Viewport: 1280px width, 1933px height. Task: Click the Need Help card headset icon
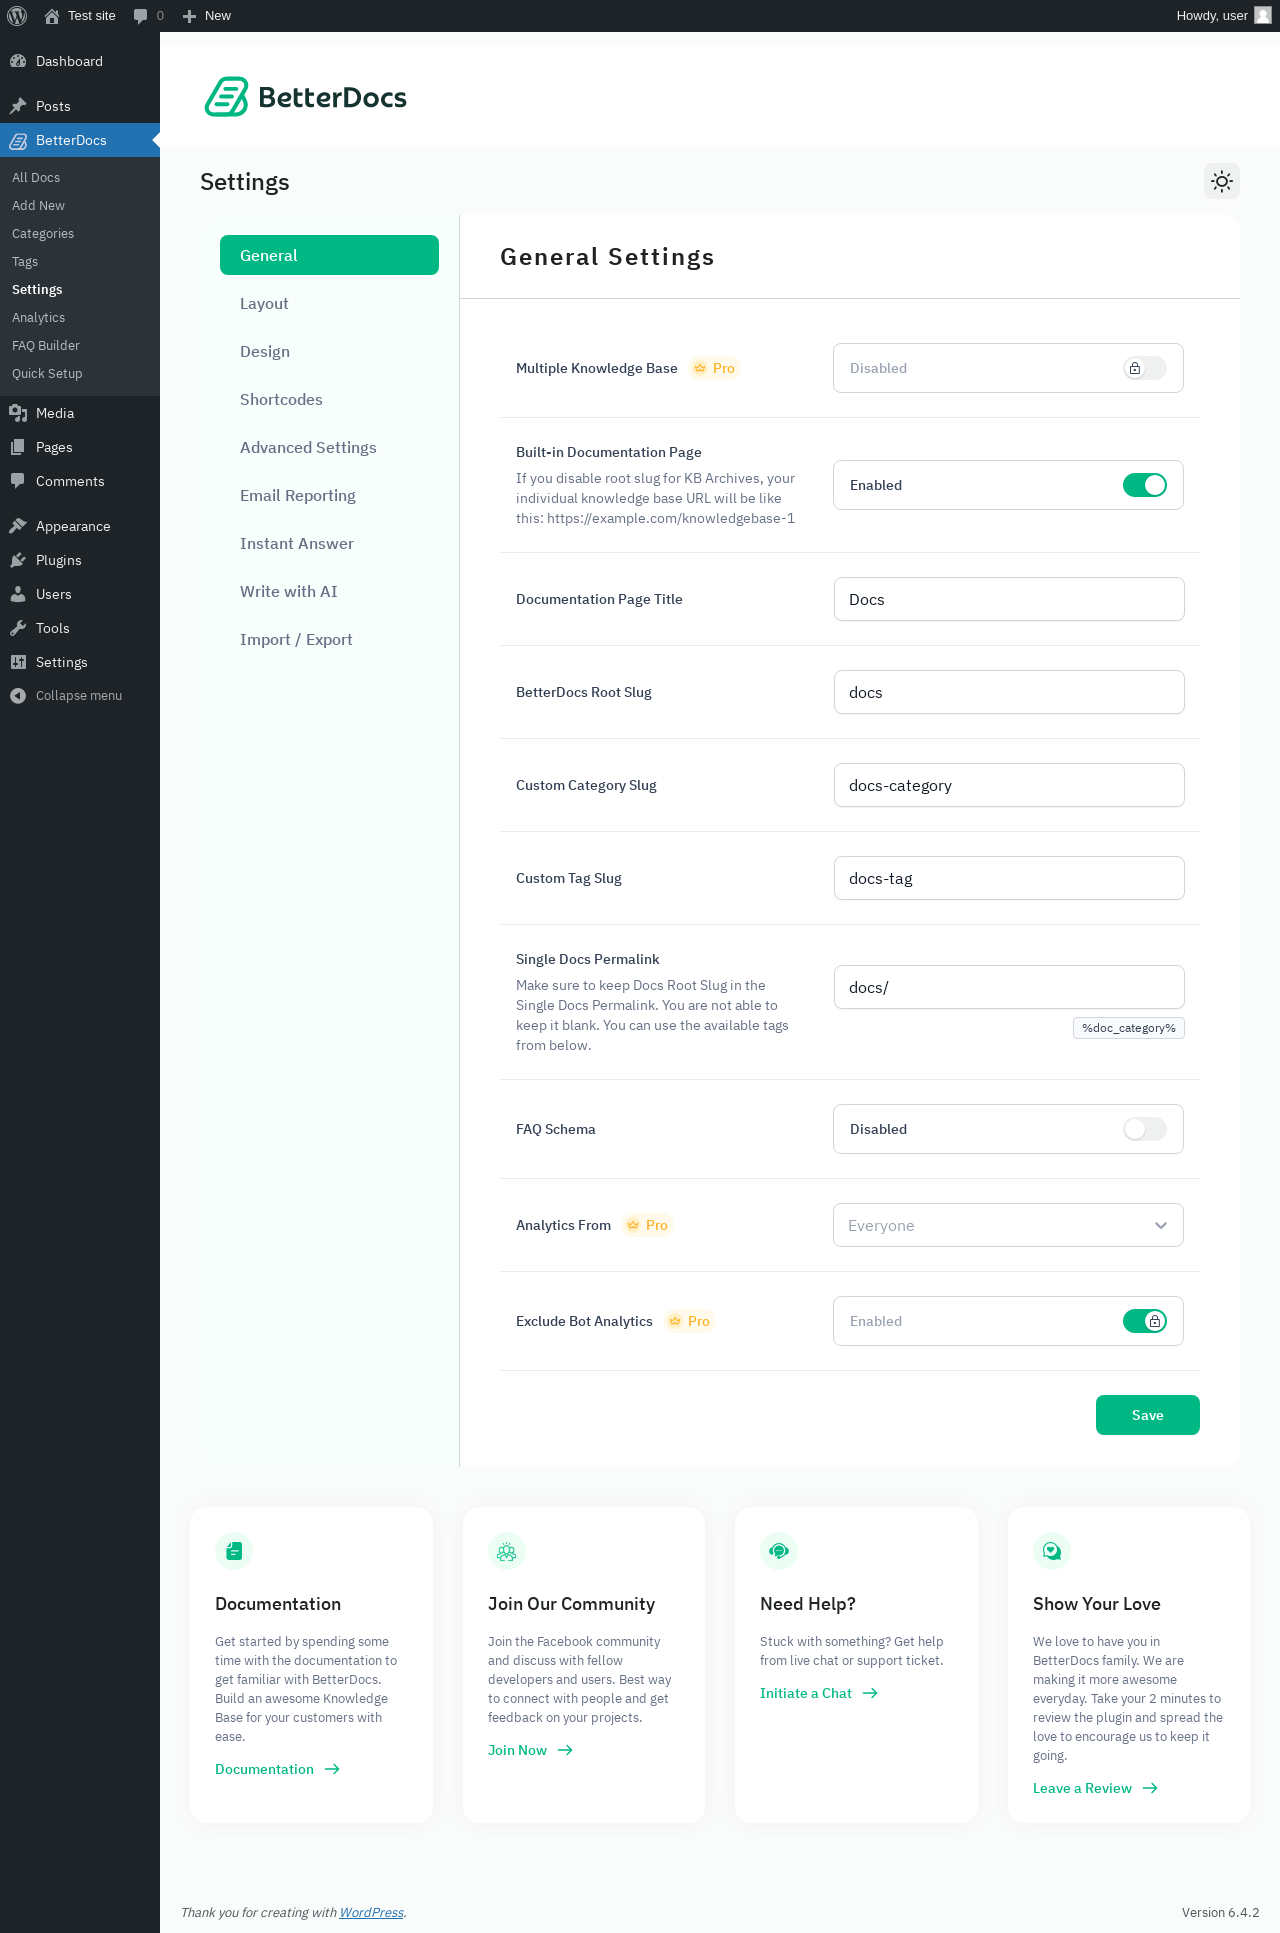pyautogui.click(x=779, y=1551)
